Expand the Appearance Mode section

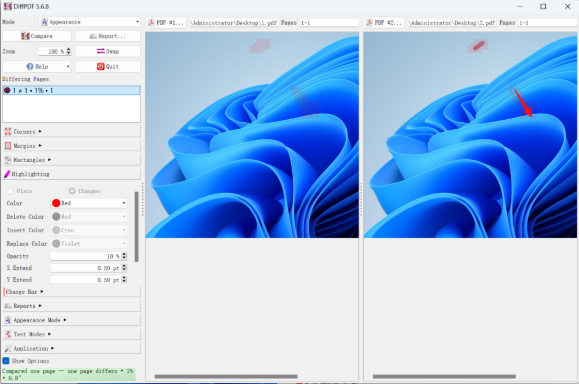coord(72,320)
